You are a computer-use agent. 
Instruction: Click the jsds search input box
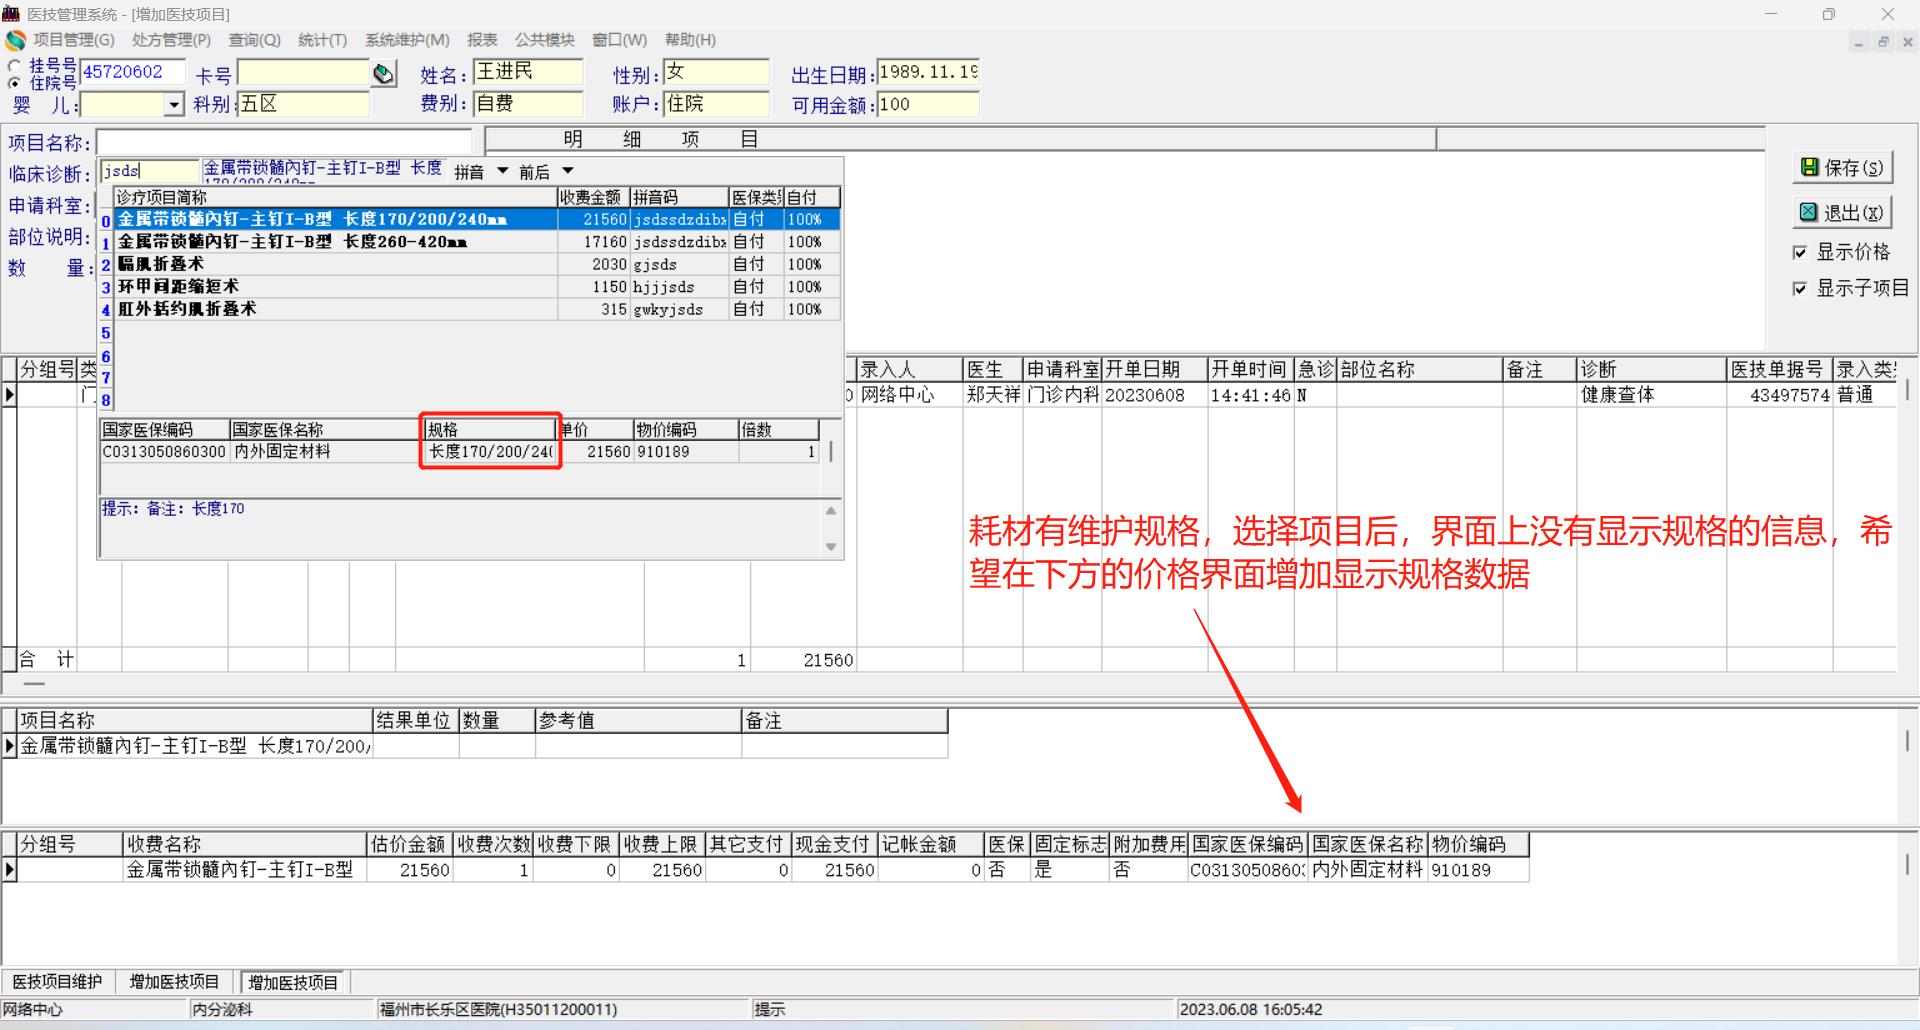click(150, 171)
